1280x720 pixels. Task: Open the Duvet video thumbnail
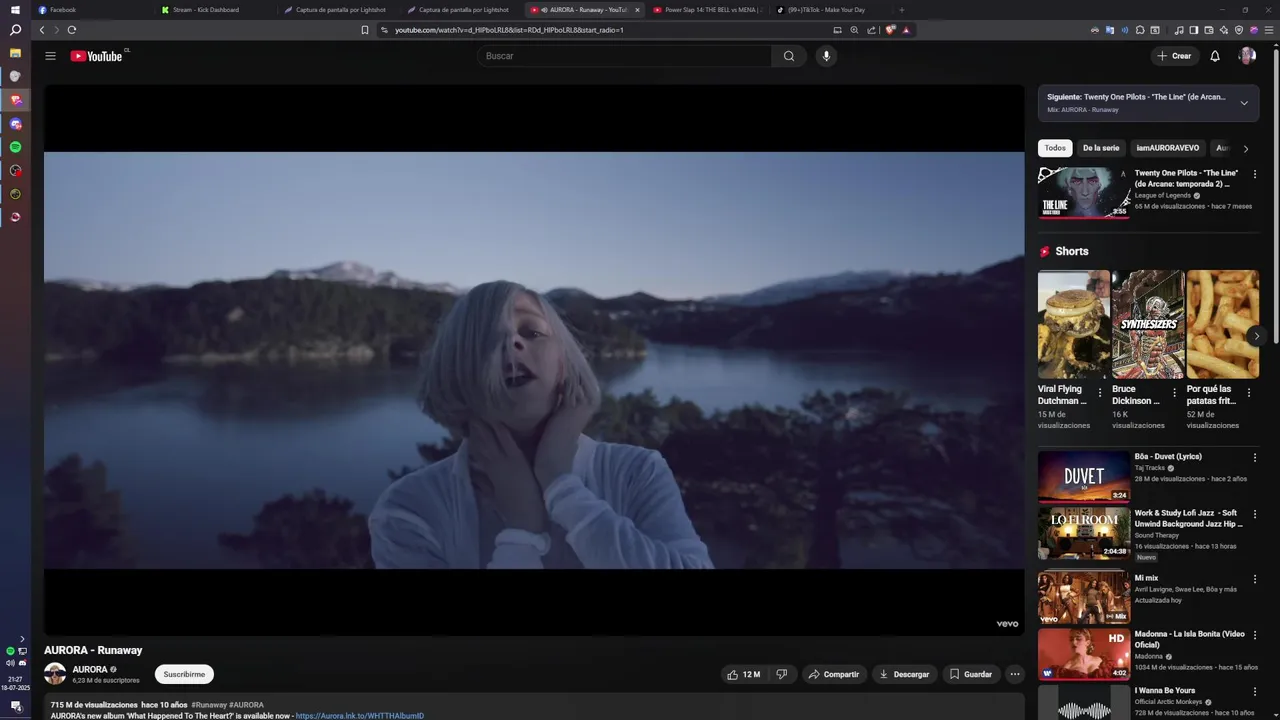click(1084, 477)
